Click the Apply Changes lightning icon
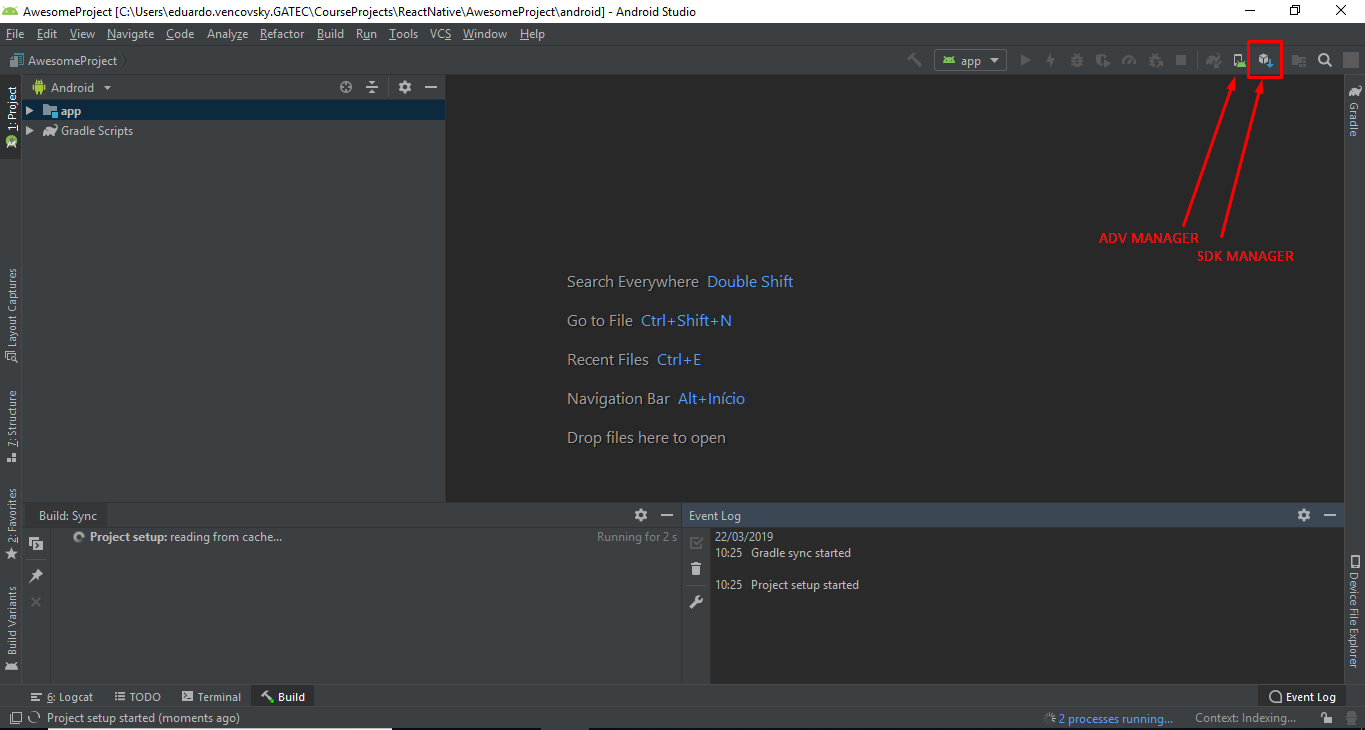The width and height of the screenshot is (1365, 730). [x=1051, y=60]
